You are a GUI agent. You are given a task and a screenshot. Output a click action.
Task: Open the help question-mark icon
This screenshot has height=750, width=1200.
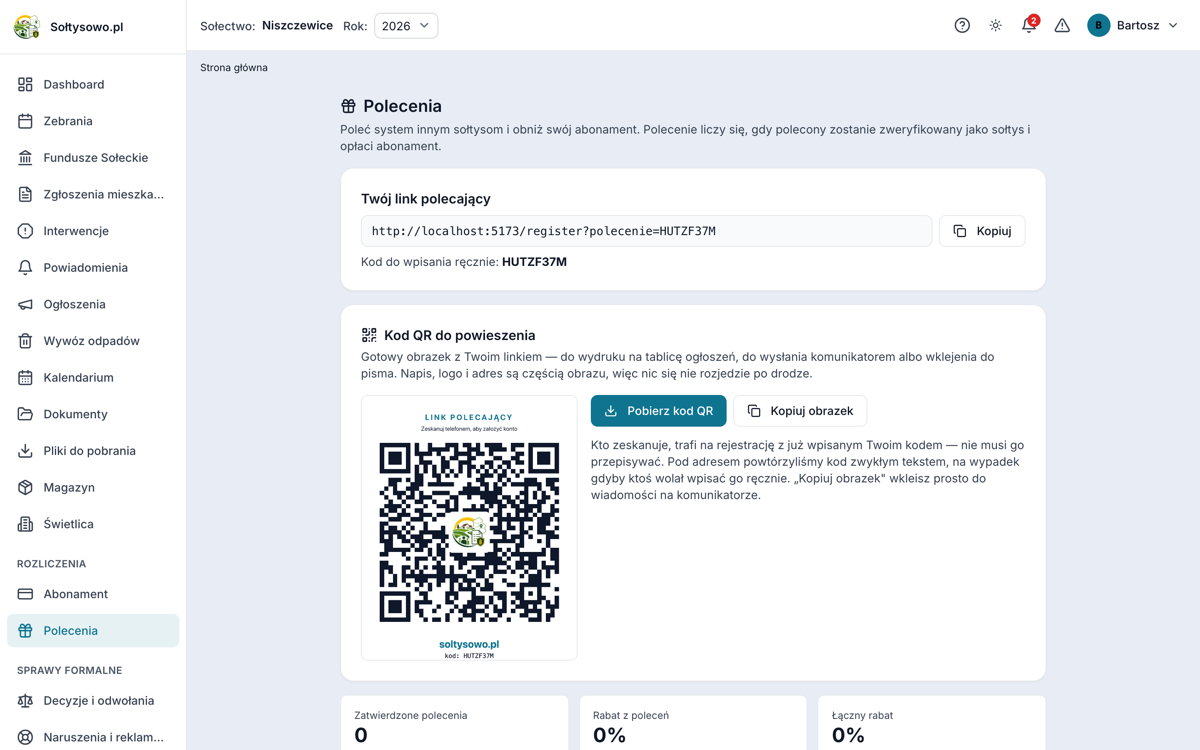[x=962, y=26]
